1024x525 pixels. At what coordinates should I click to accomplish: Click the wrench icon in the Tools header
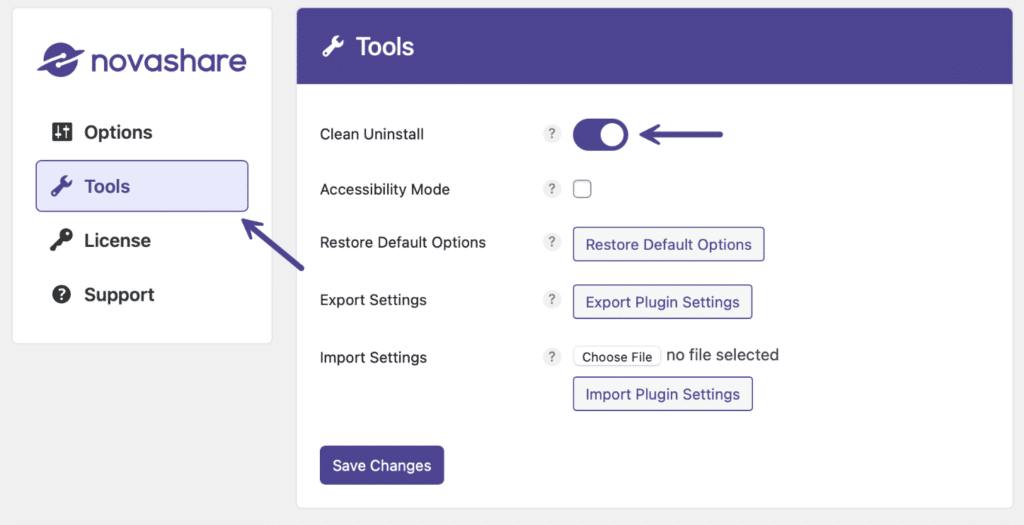pos(333,46)
